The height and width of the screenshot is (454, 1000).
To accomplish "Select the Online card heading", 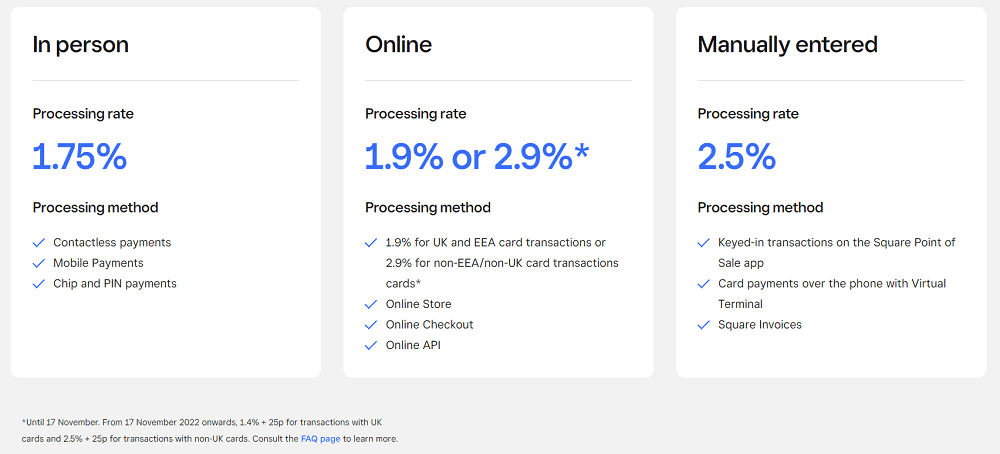I will pyautogui.click(x=399, y=45).
